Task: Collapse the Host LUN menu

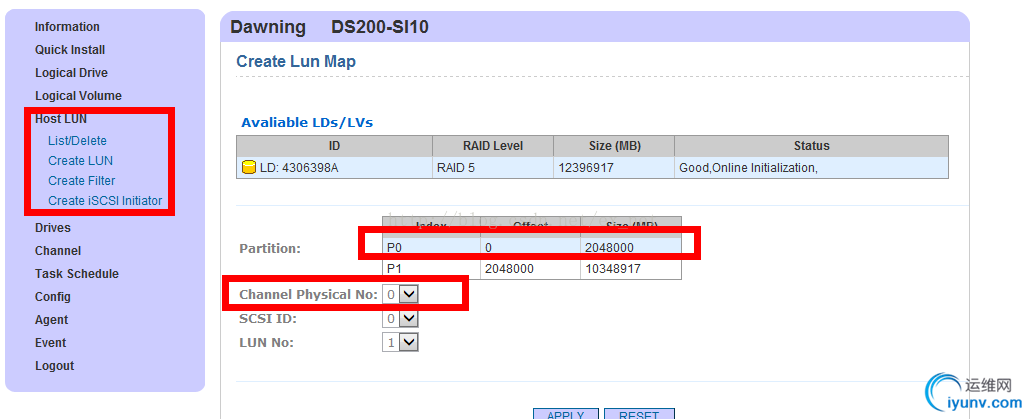Action: click(60, 119)
